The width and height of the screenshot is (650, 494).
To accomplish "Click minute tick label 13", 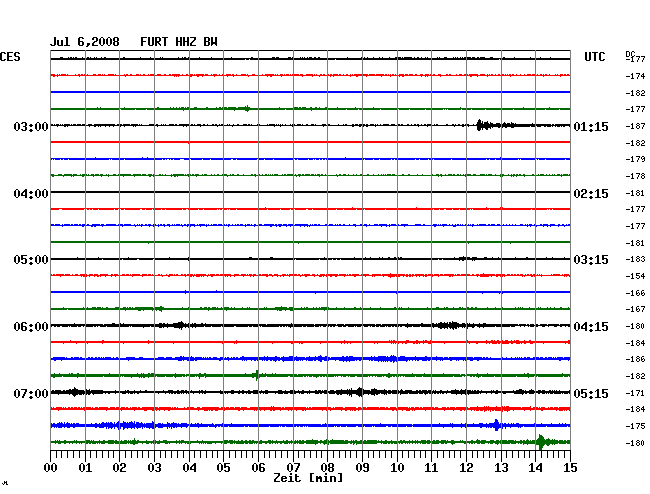I will coord(501,468).
